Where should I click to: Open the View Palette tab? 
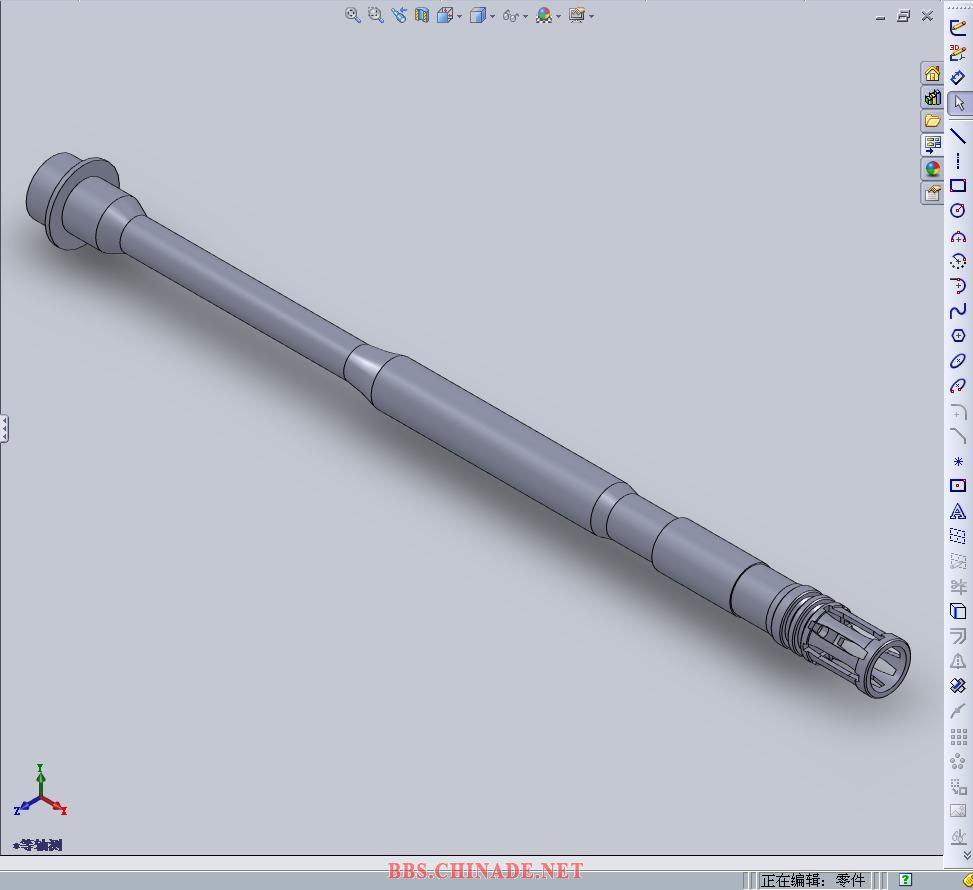pyautogui.click(x=932, y=145)
